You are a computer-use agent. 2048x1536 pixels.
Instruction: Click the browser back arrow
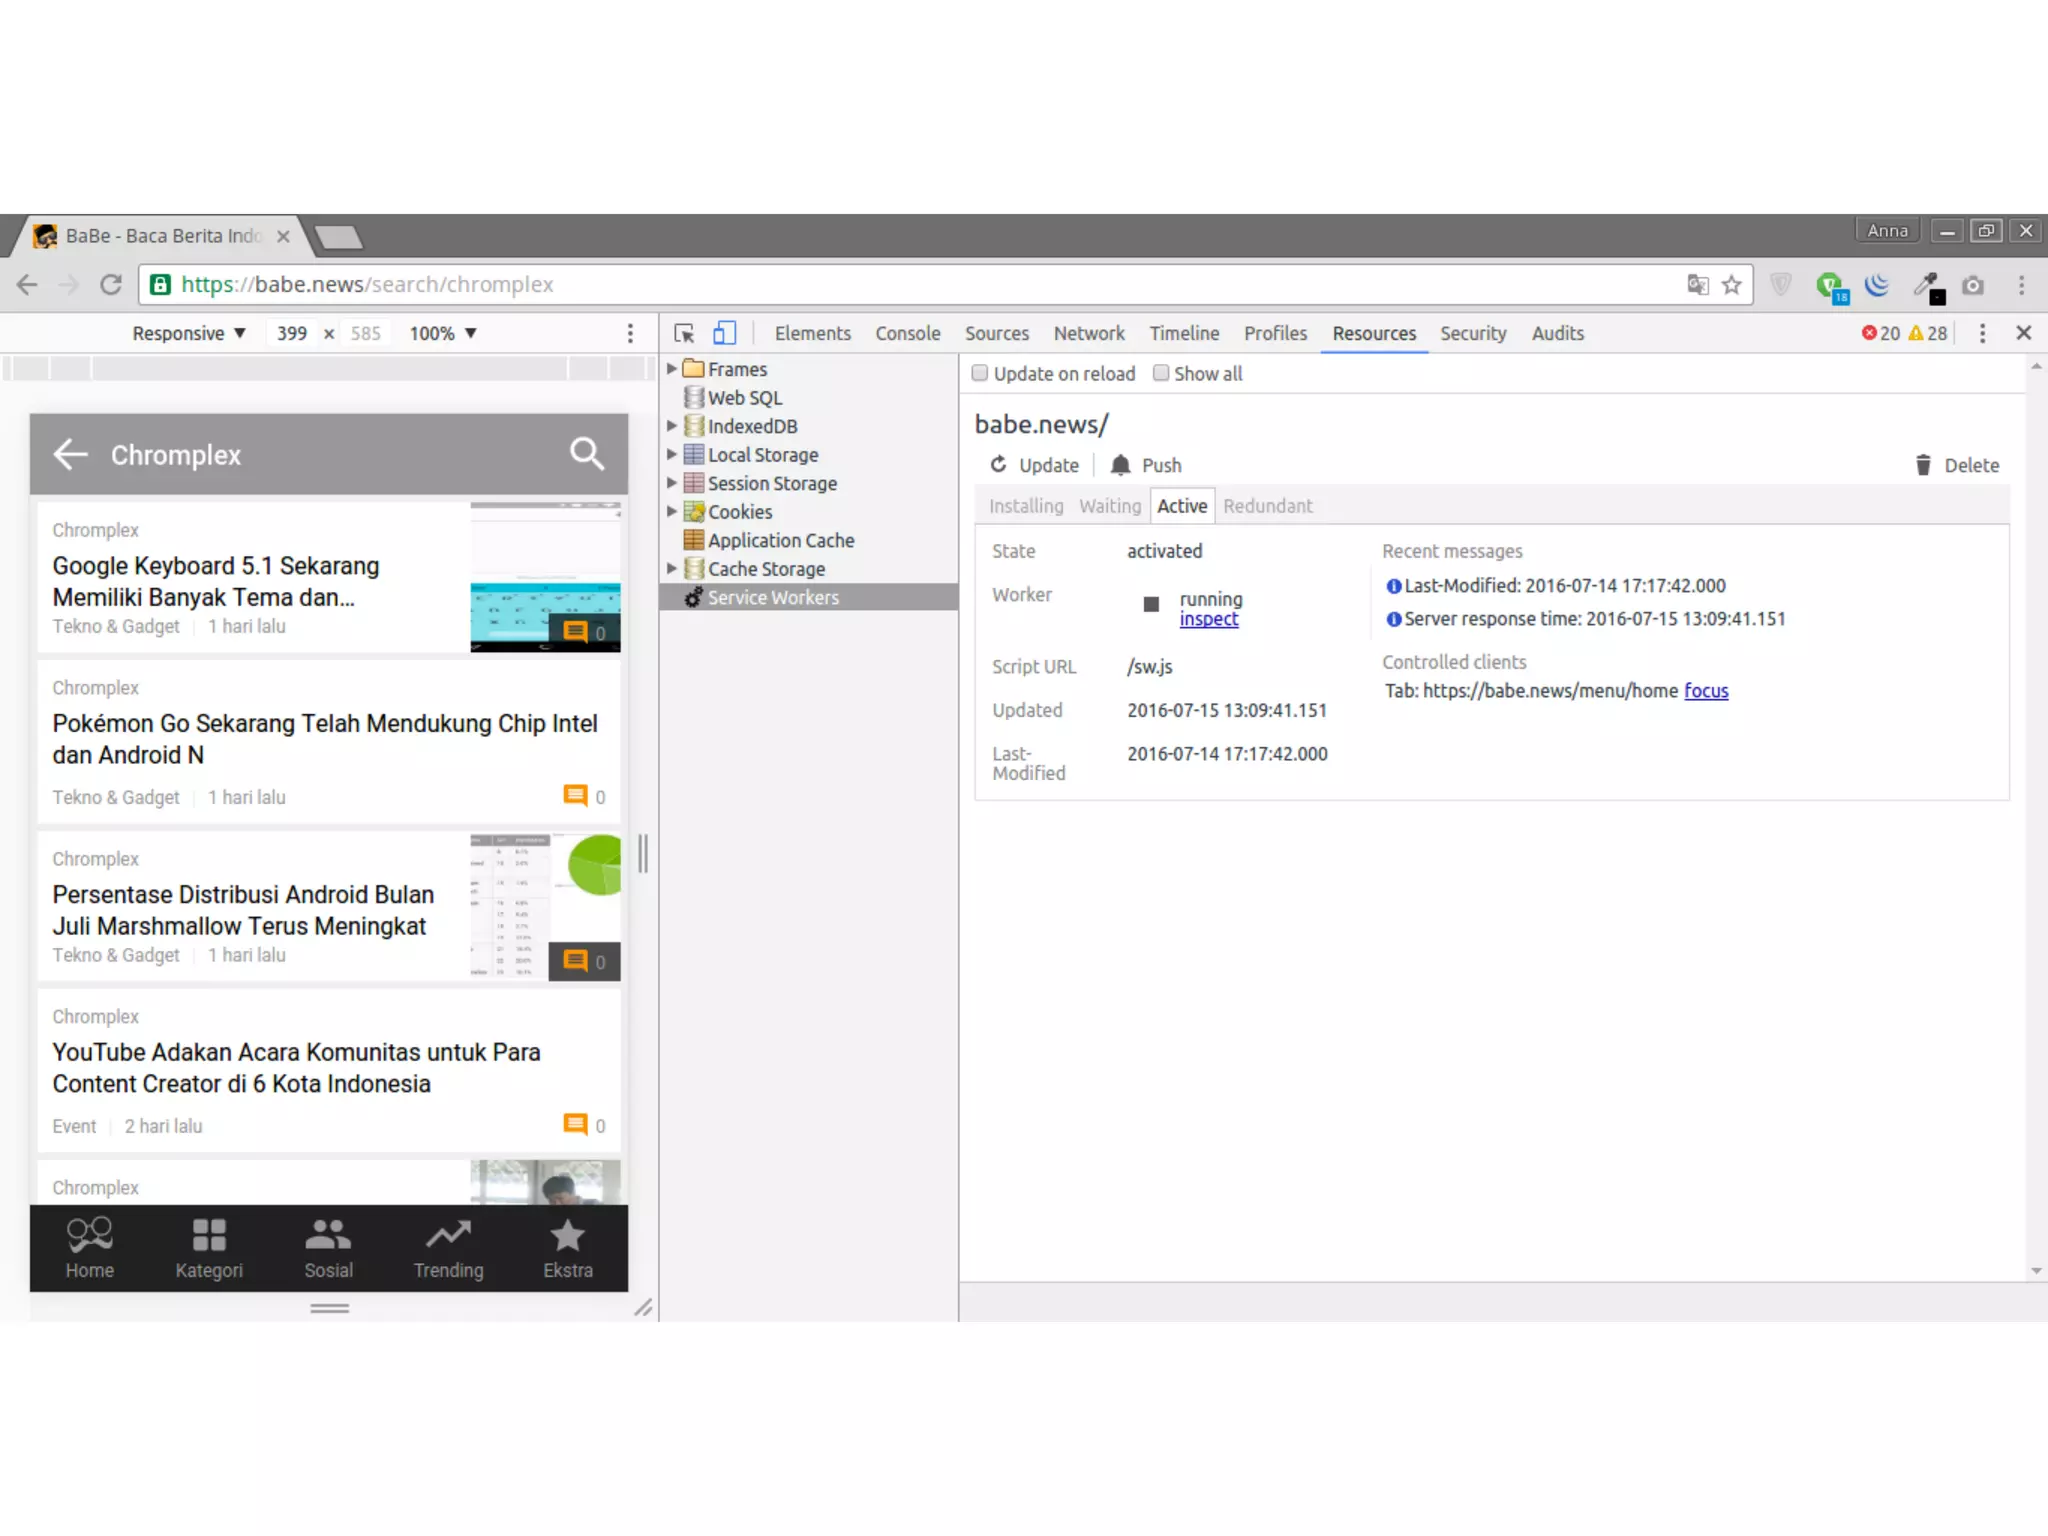(27, 285)
